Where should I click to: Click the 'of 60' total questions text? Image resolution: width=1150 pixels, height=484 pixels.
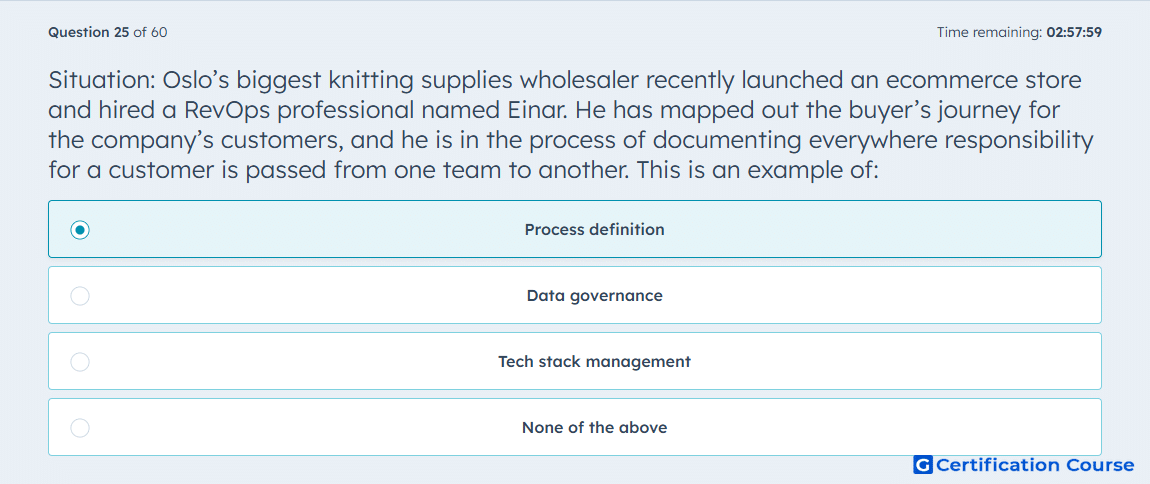coord(150,32)
